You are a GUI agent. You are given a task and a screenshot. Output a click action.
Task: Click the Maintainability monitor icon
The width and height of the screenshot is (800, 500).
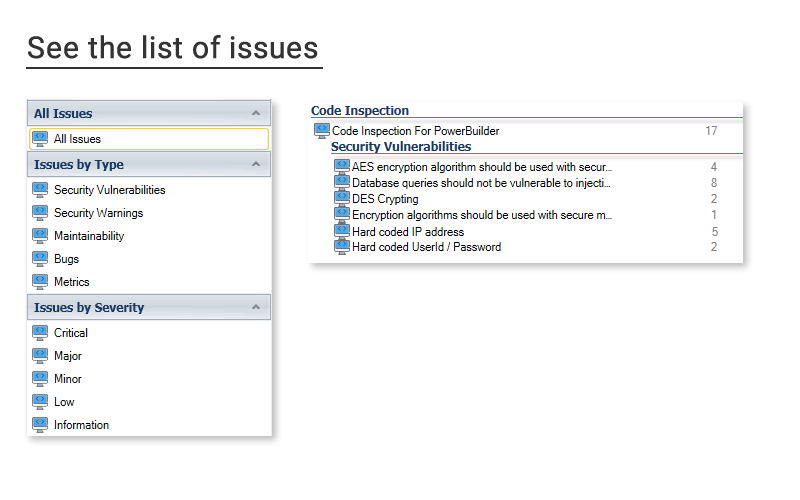(x=40, y=235)
